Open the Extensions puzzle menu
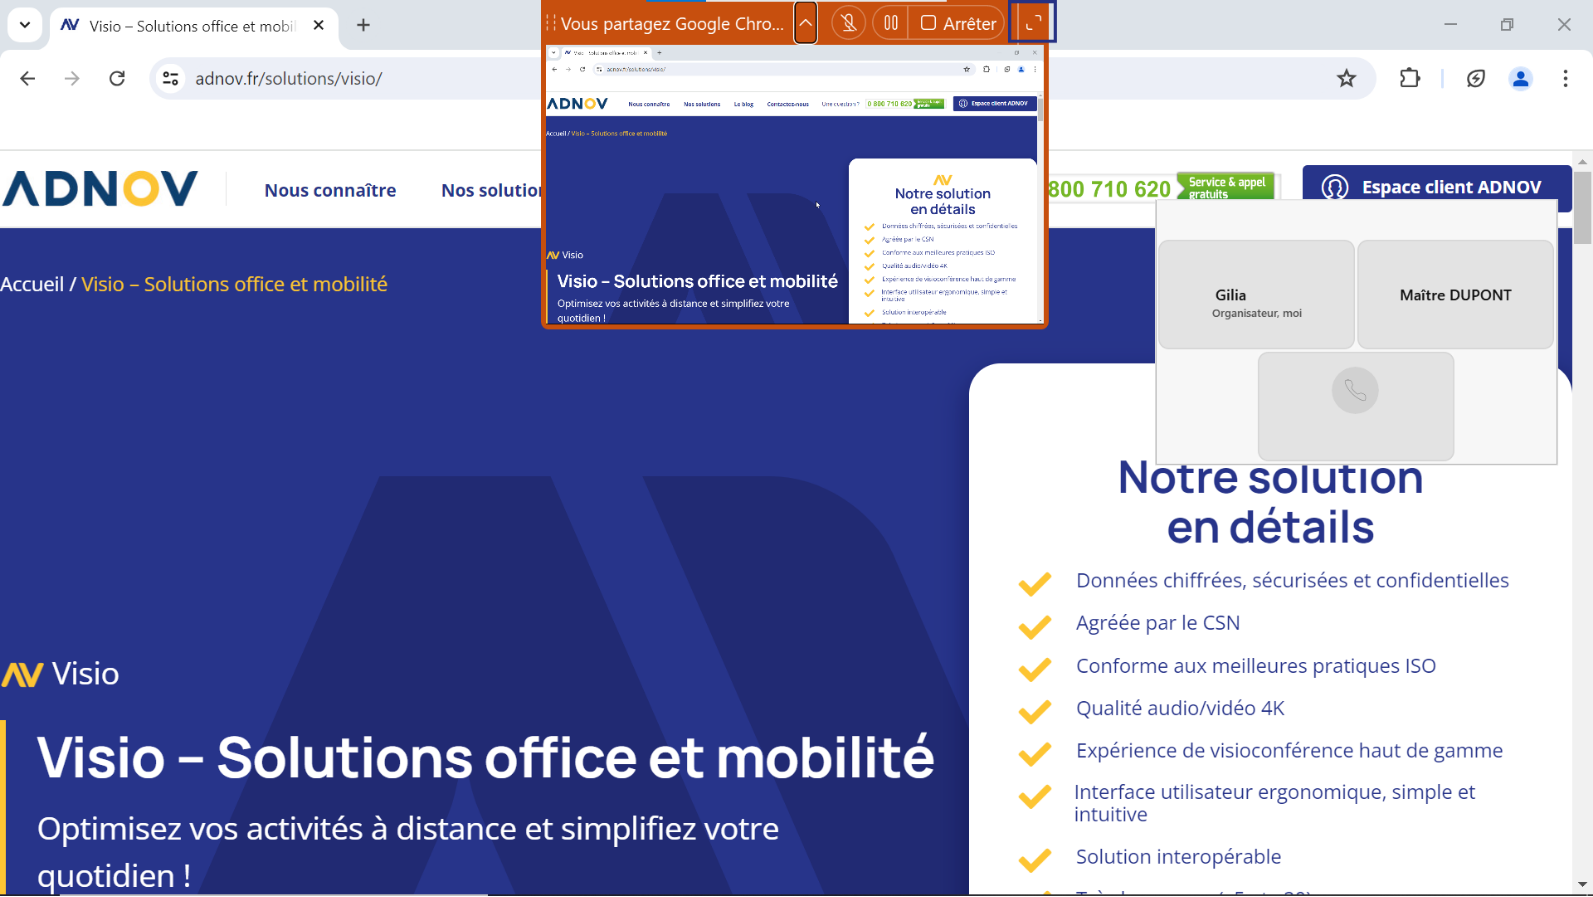The width and height of the screenshot is (1593, 897). pos(1410,78)
